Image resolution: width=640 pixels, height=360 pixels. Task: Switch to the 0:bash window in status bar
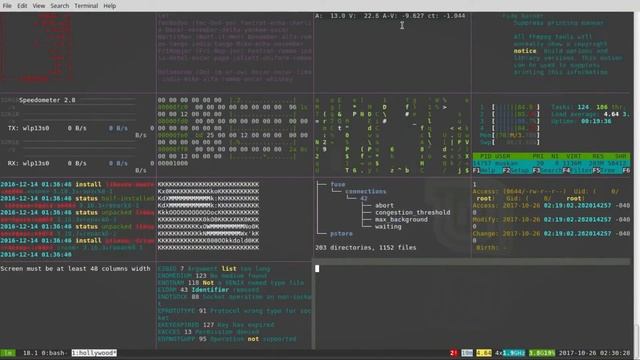tap(55, 353)
